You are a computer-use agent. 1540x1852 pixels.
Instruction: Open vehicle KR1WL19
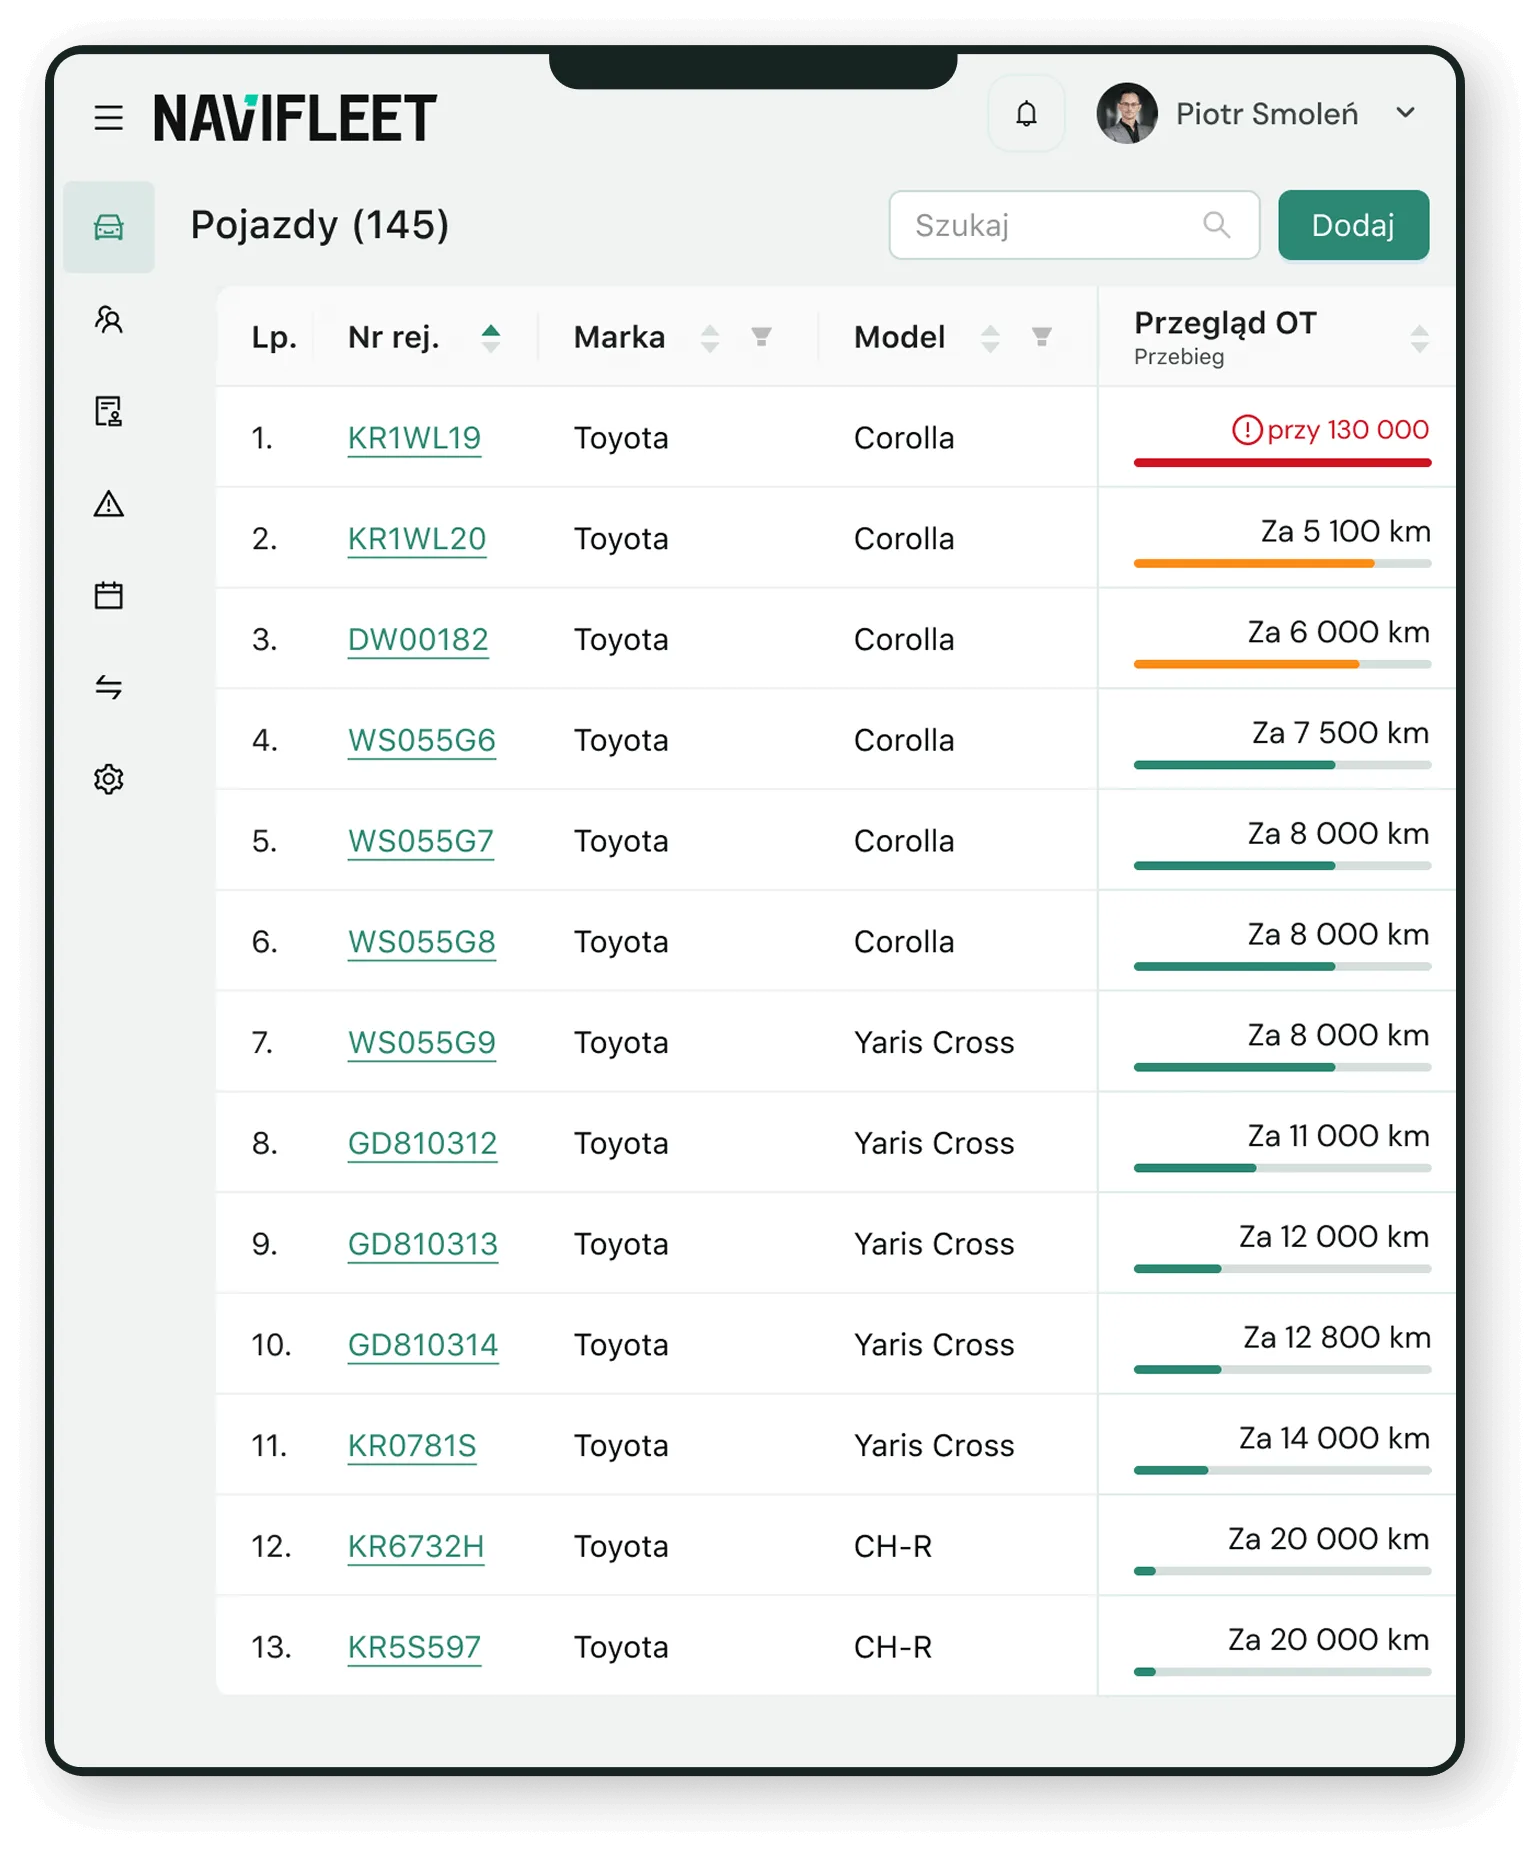pyautogui.click(x=414, y=438)
